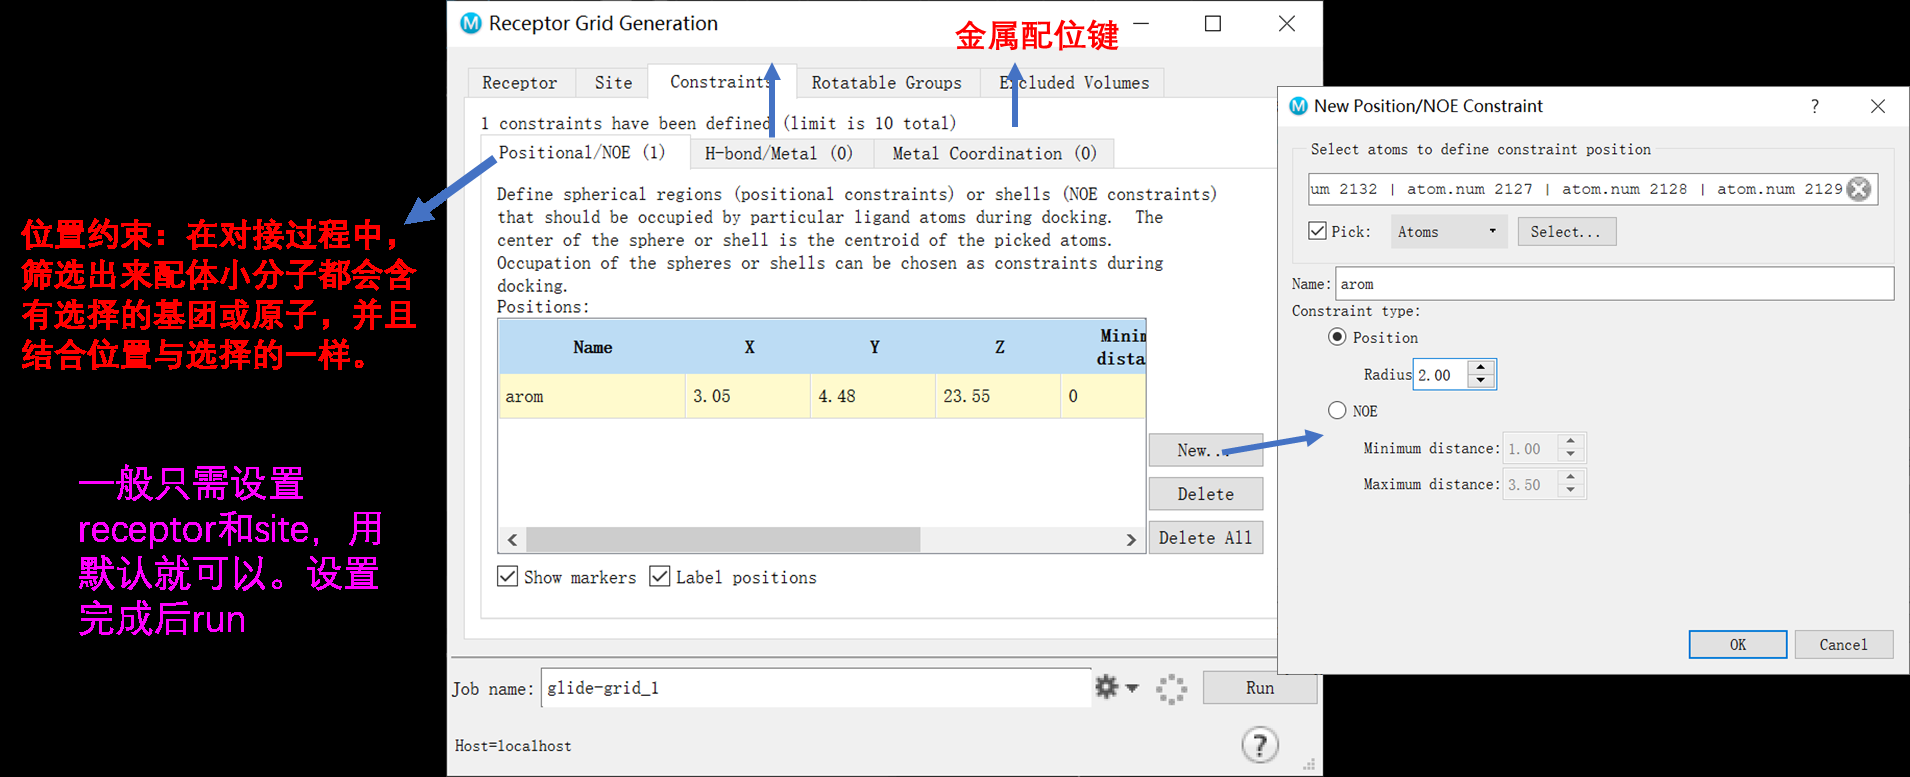
Task: Increase the Maximum distance value
Action: tap(1571, 478)
